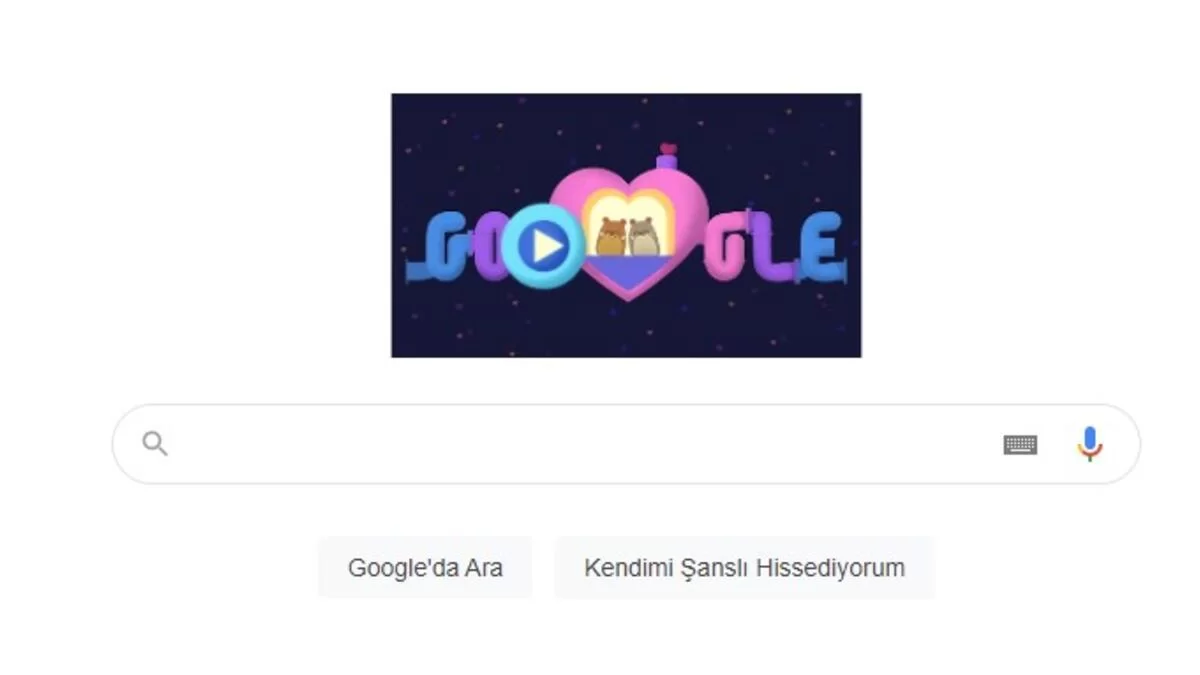The width and height of the screenshot is (1200, 675).
Task: Click the tiny heart above the chimney
Action: click(668, 149)
